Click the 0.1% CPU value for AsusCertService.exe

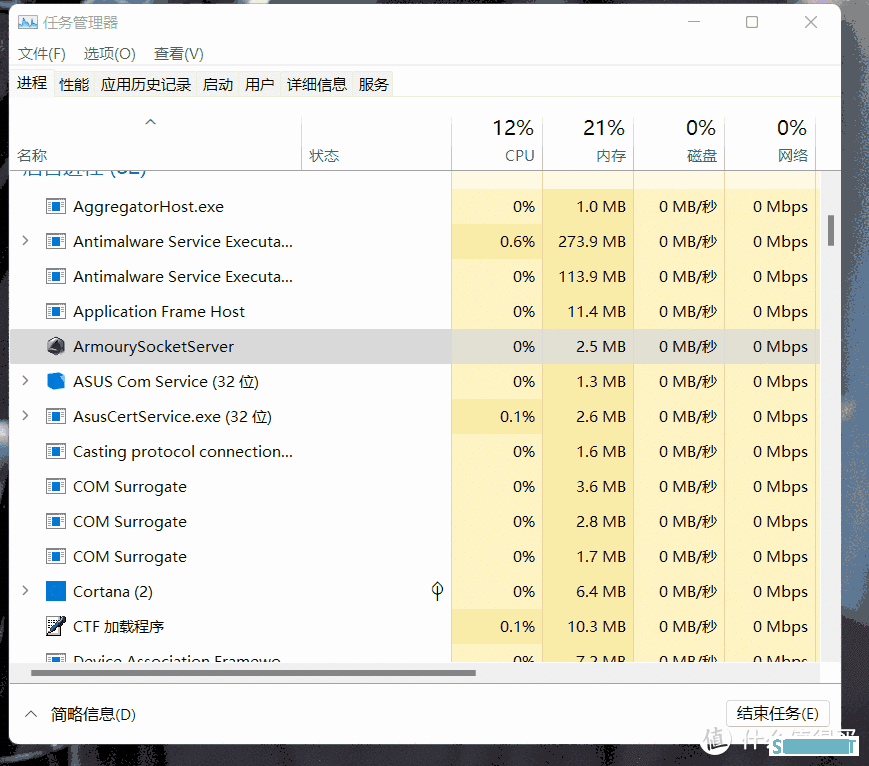click(517, 416)
